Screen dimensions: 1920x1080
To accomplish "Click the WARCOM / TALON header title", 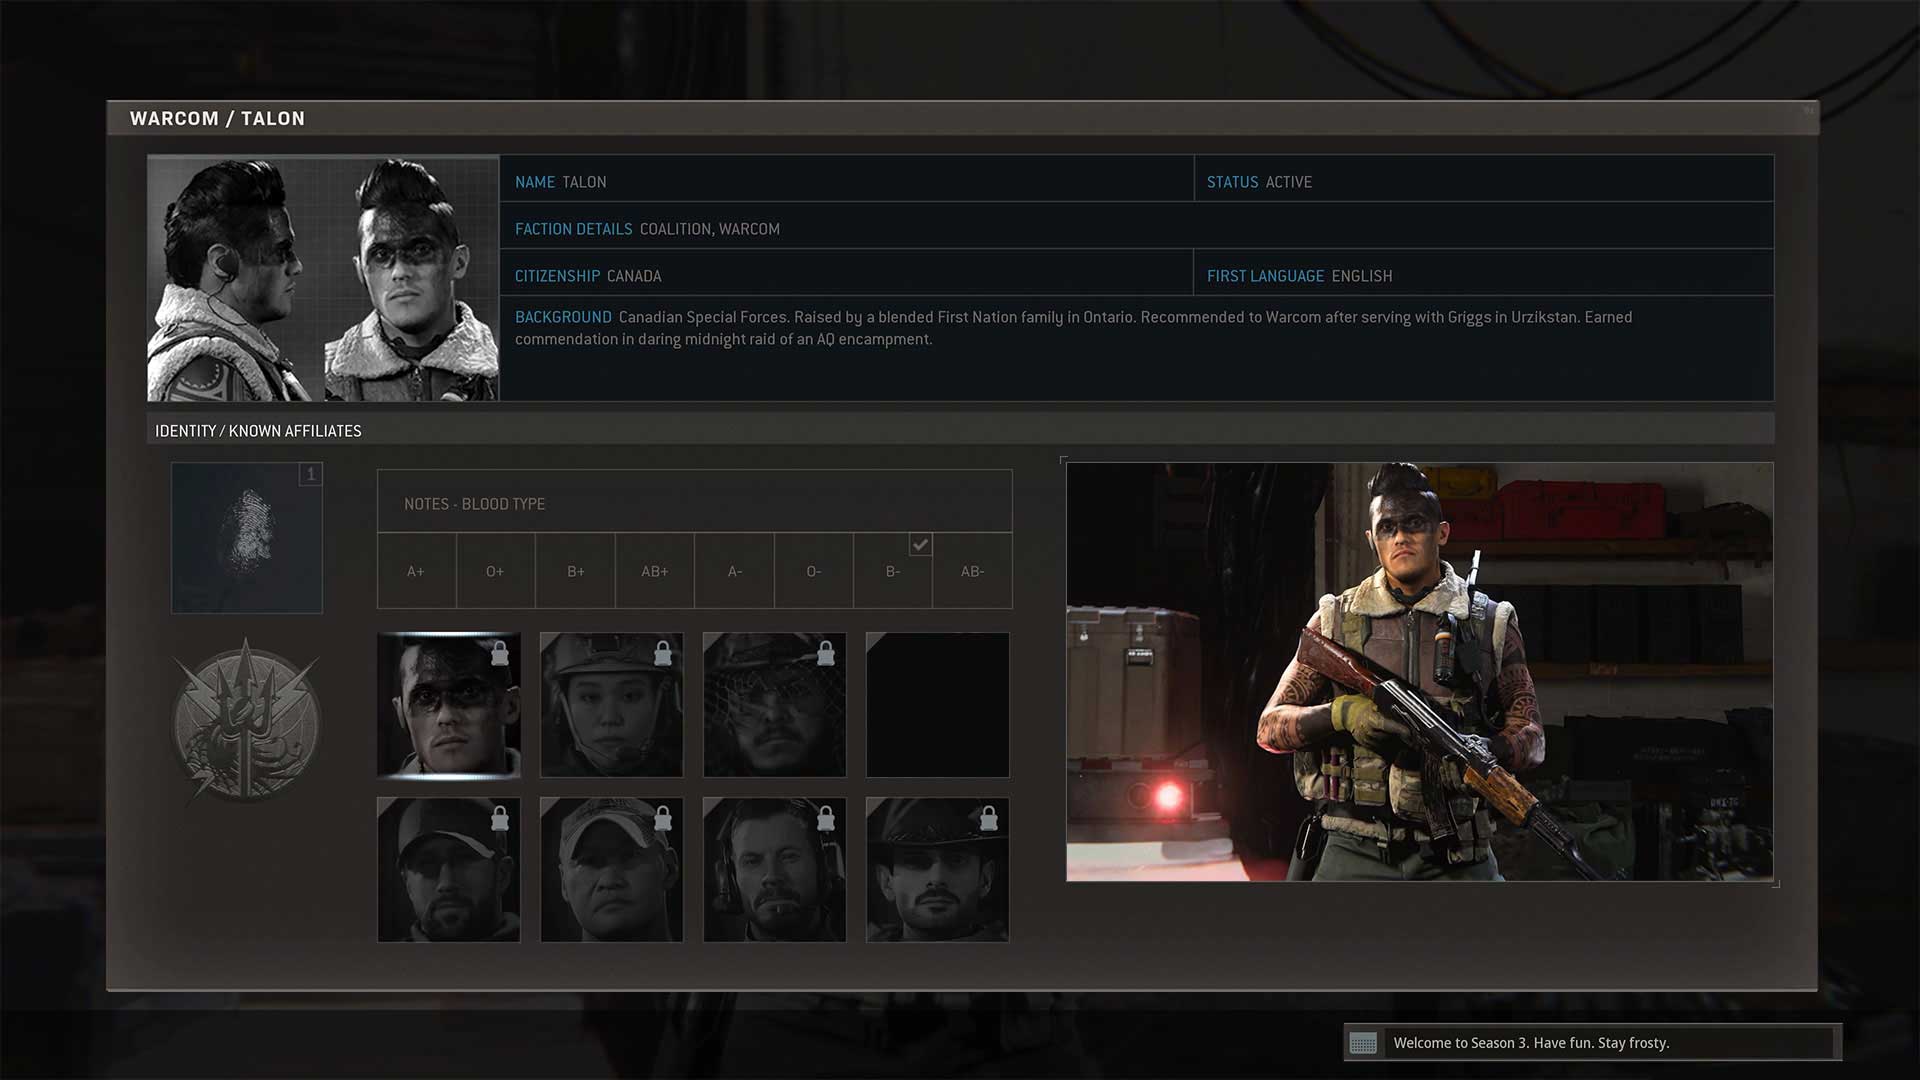I will [217, 118].
